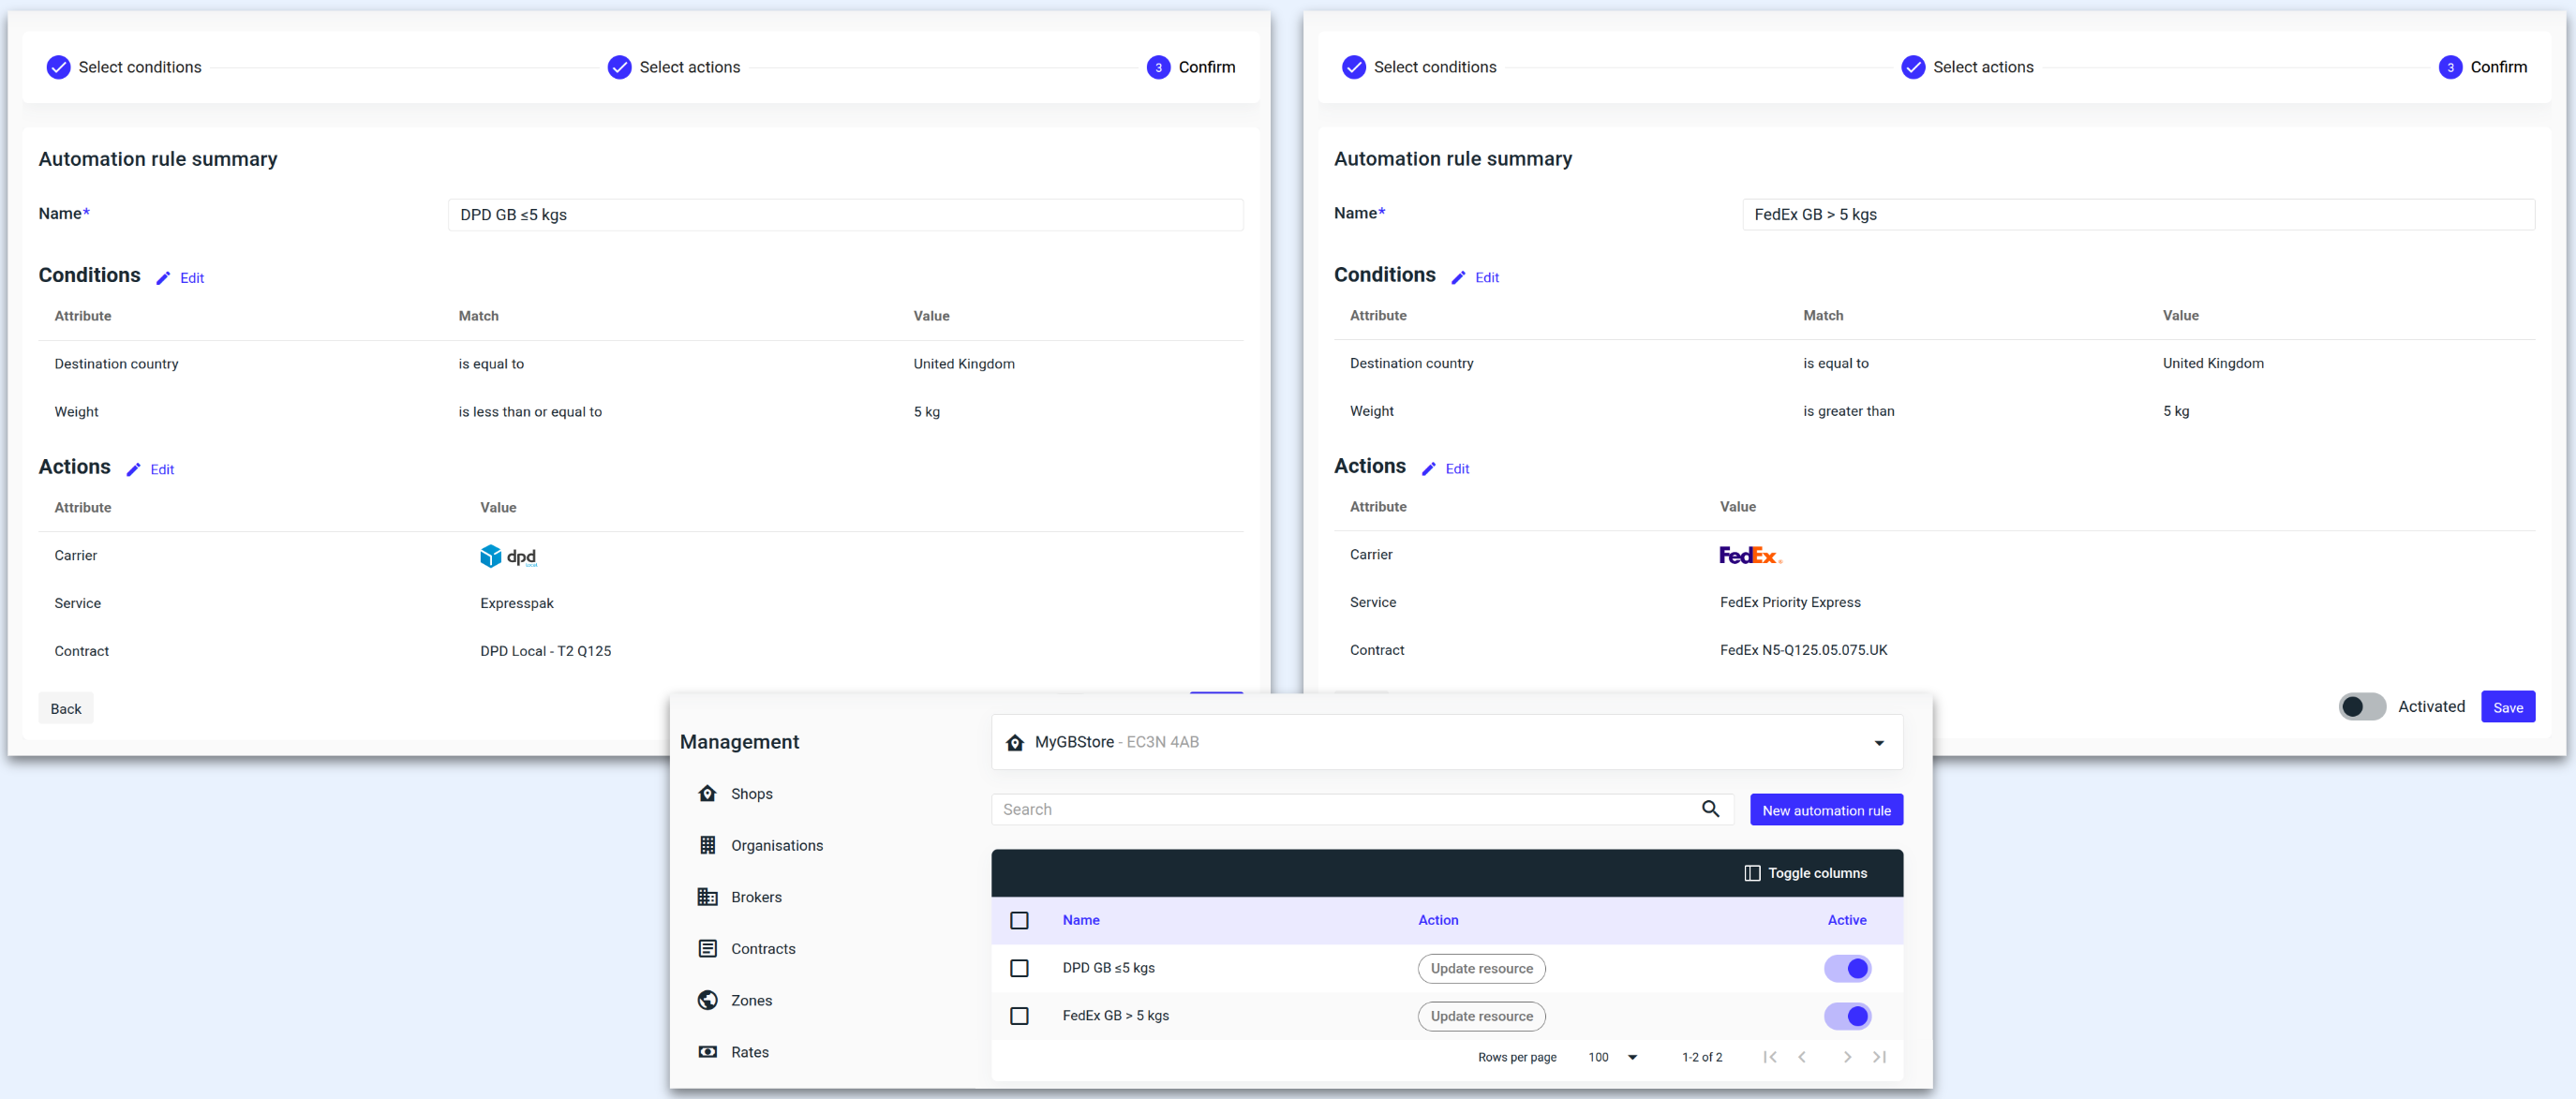
Task: Click the Contracts document icon
Action: click(x=707, y=948)
